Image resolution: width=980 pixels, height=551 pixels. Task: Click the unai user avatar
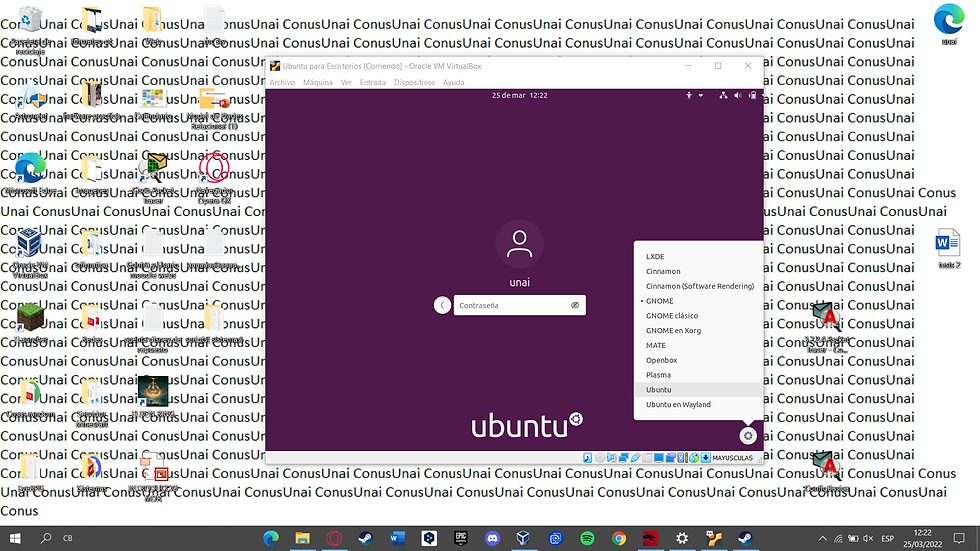click(x=519, y=244)
